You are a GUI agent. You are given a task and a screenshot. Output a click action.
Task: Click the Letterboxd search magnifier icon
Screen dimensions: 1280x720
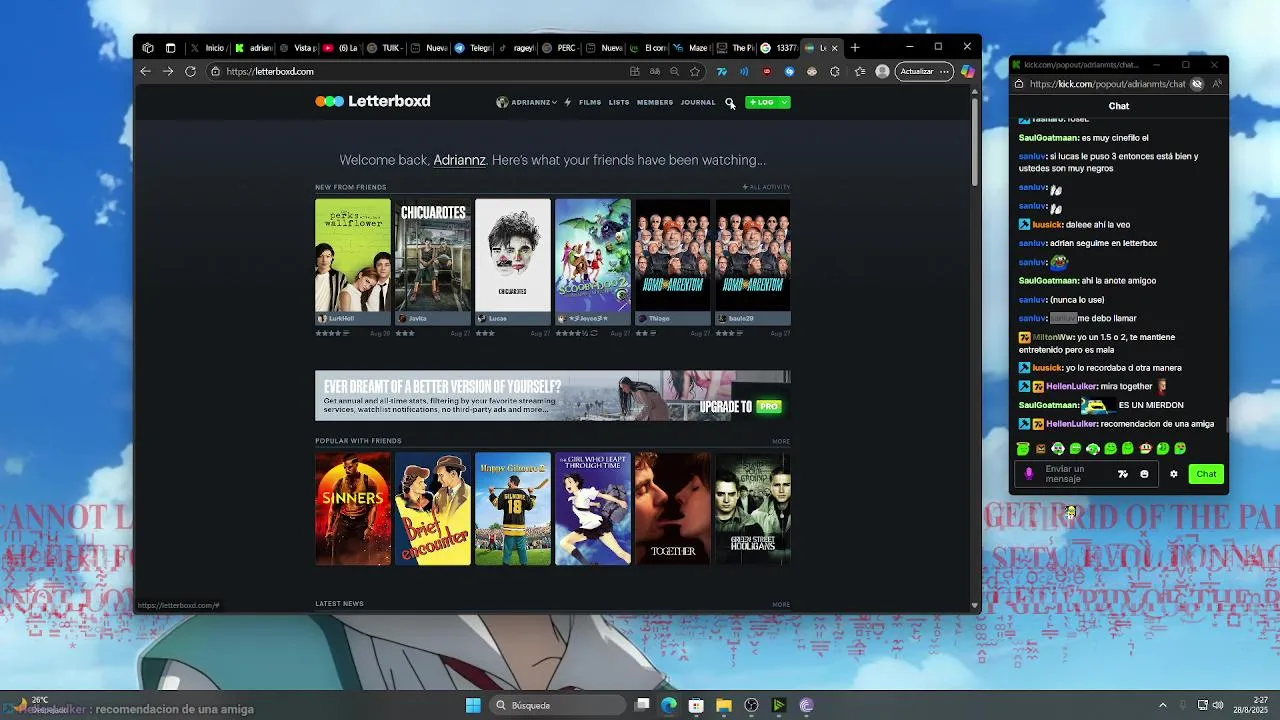730,102
